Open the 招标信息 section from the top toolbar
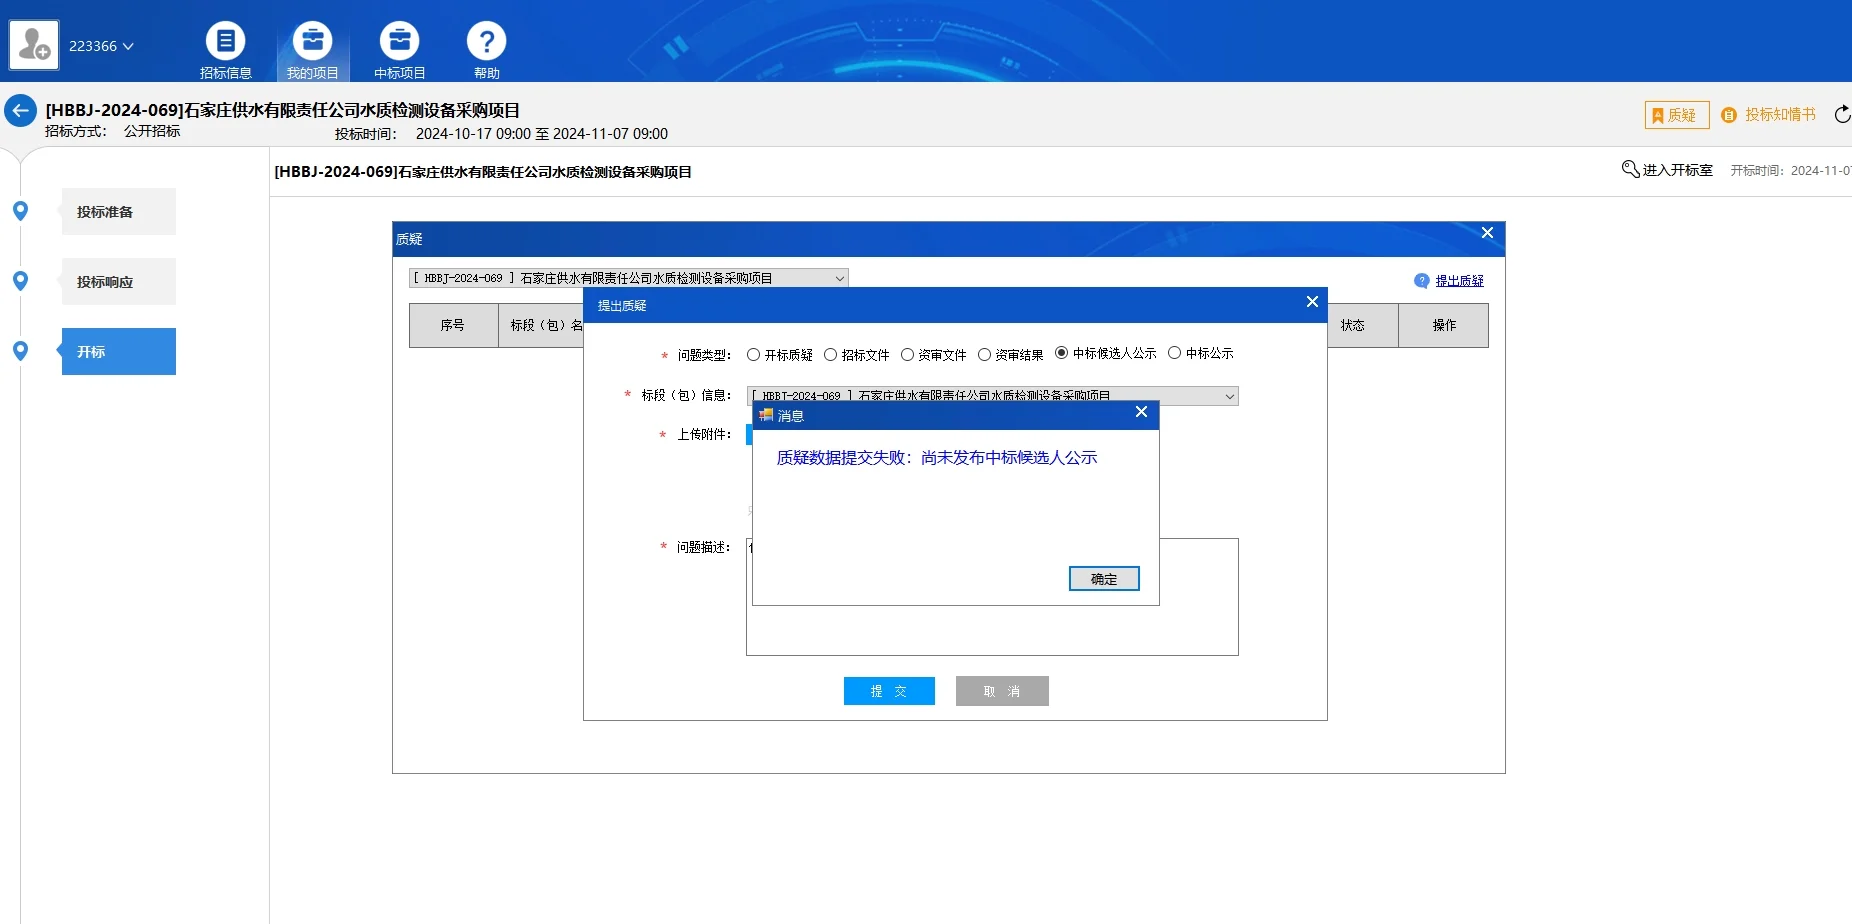Screen dimensions: 1852x924 [x=226, y=45]
